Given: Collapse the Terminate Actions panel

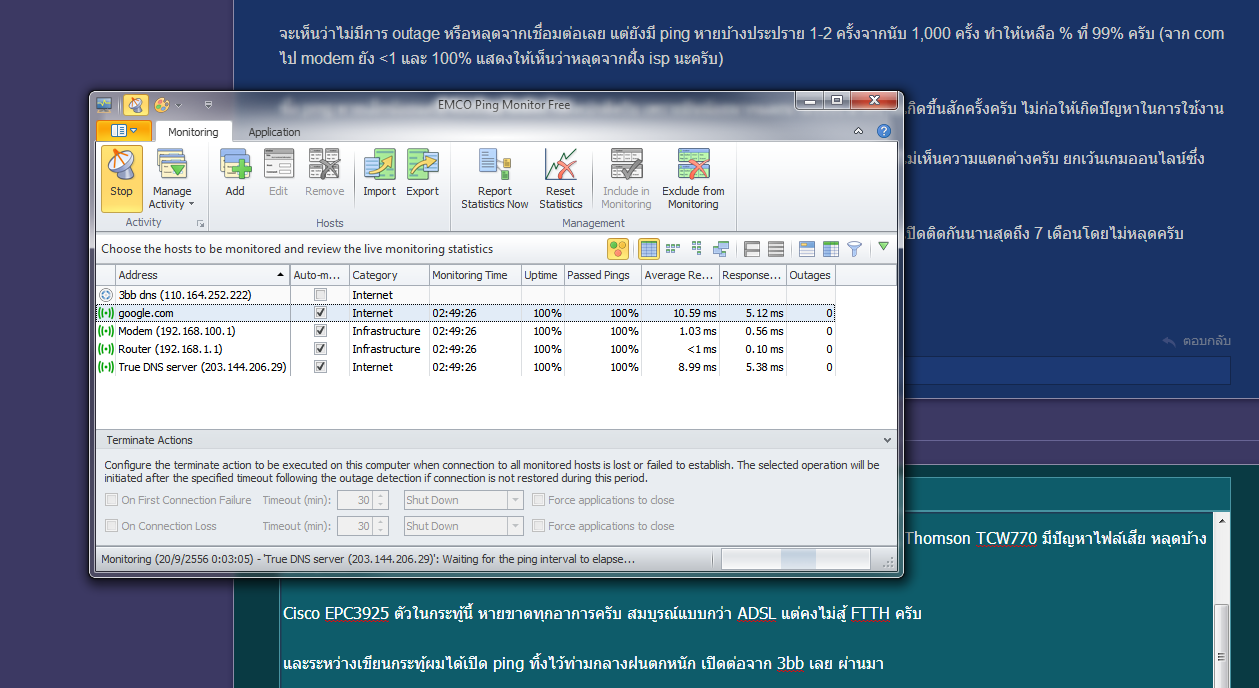Looking at the screenshot, I should (x=887, y=440).
